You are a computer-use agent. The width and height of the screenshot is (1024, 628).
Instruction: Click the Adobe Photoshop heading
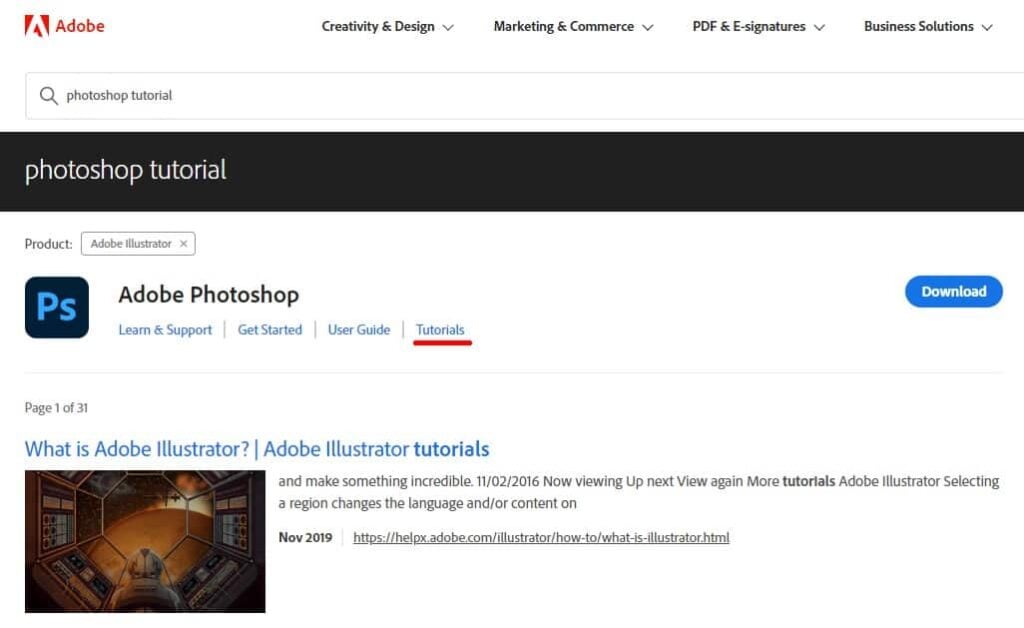[x=208, y=294]
